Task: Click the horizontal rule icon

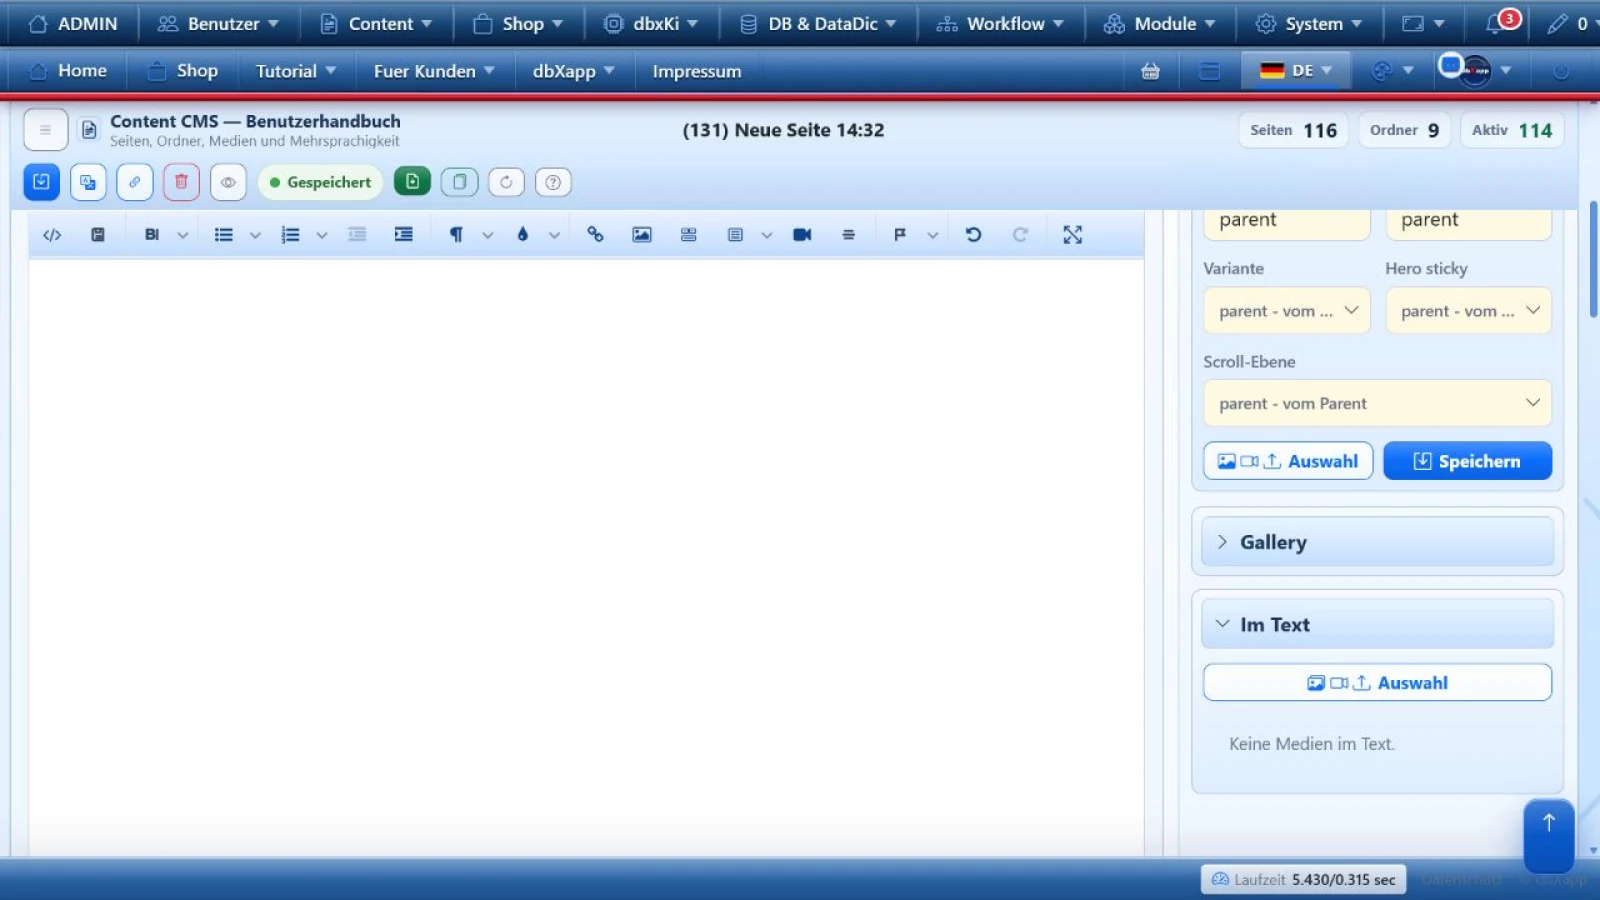Action: point(848,235)
